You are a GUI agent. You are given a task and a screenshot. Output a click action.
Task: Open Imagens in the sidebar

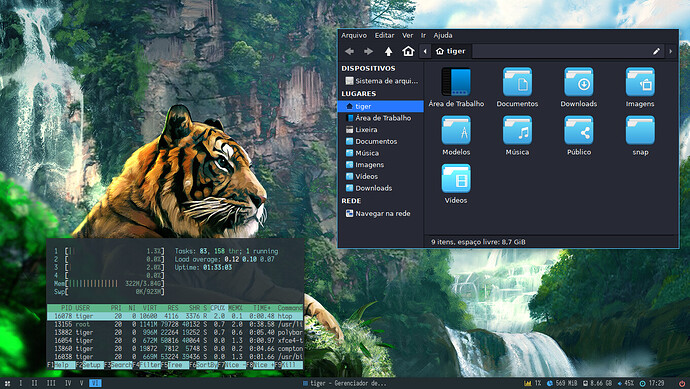coord(381,165)
